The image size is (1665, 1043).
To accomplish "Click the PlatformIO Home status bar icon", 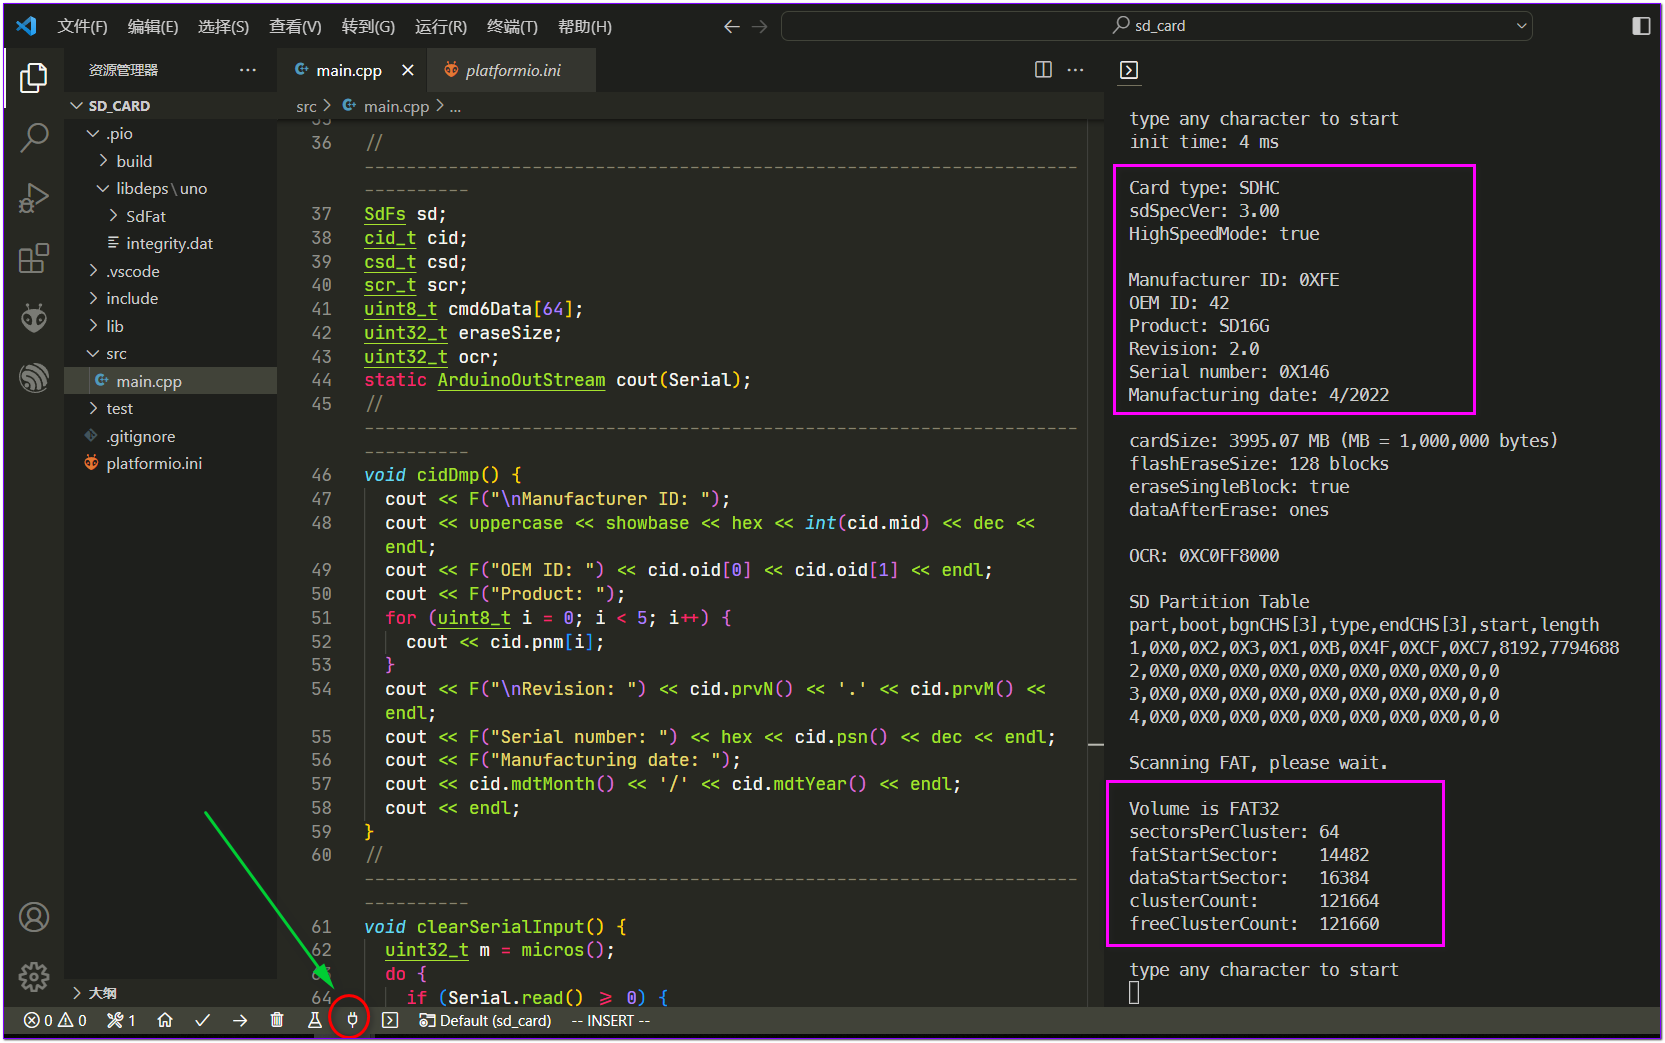I will coord(165,1021).
